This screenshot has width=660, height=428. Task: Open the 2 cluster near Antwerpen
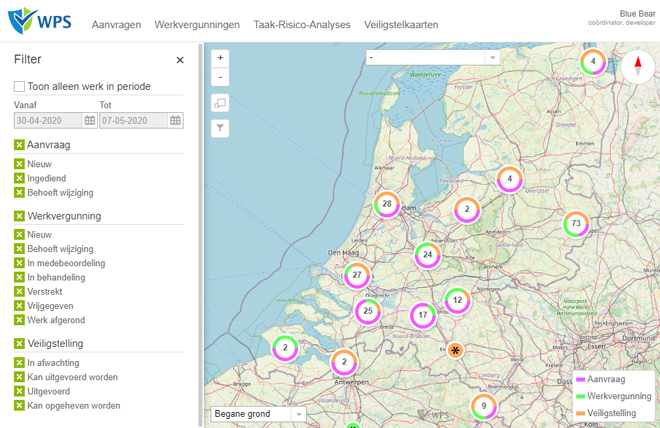[x=344, y=362]
